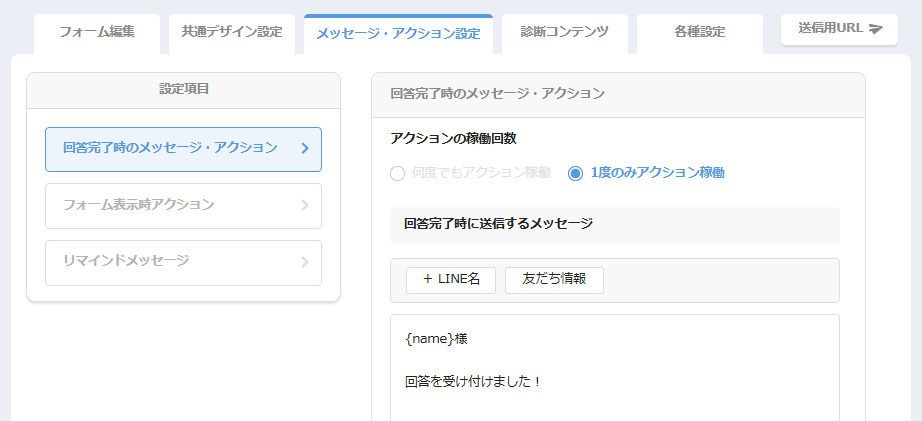
Task: Open the 各種設定 tab
Action: (700, 34)
